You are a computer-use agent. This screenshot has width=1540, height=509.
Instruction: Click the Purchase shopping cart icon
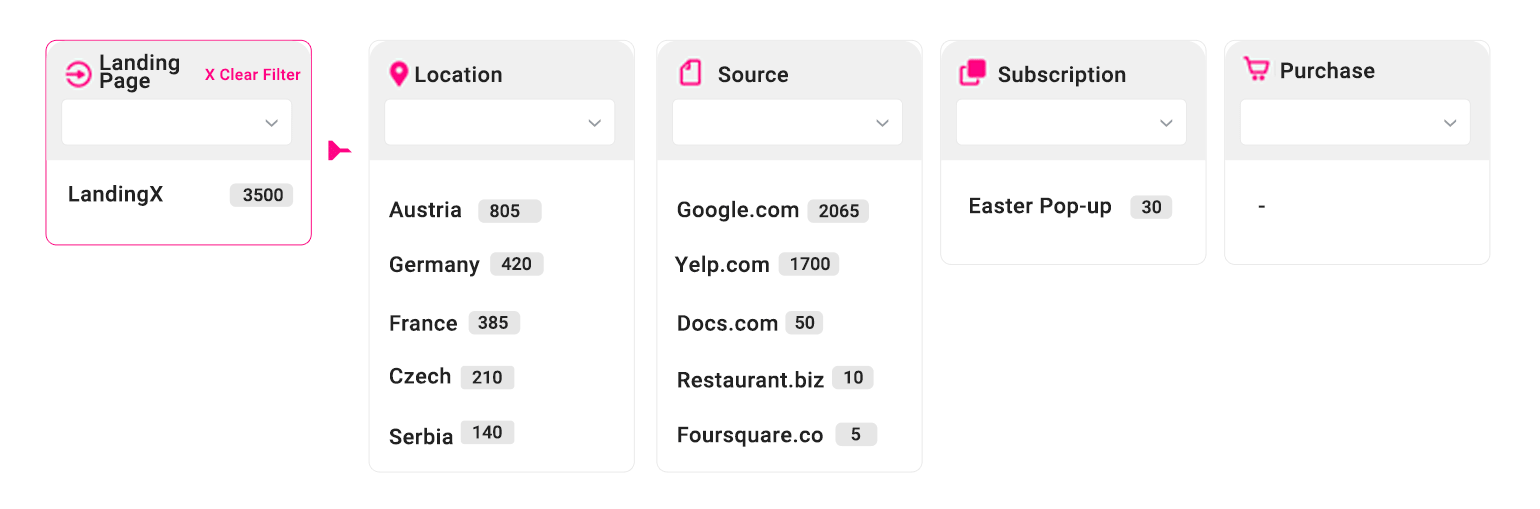[x=1256, y=69]
